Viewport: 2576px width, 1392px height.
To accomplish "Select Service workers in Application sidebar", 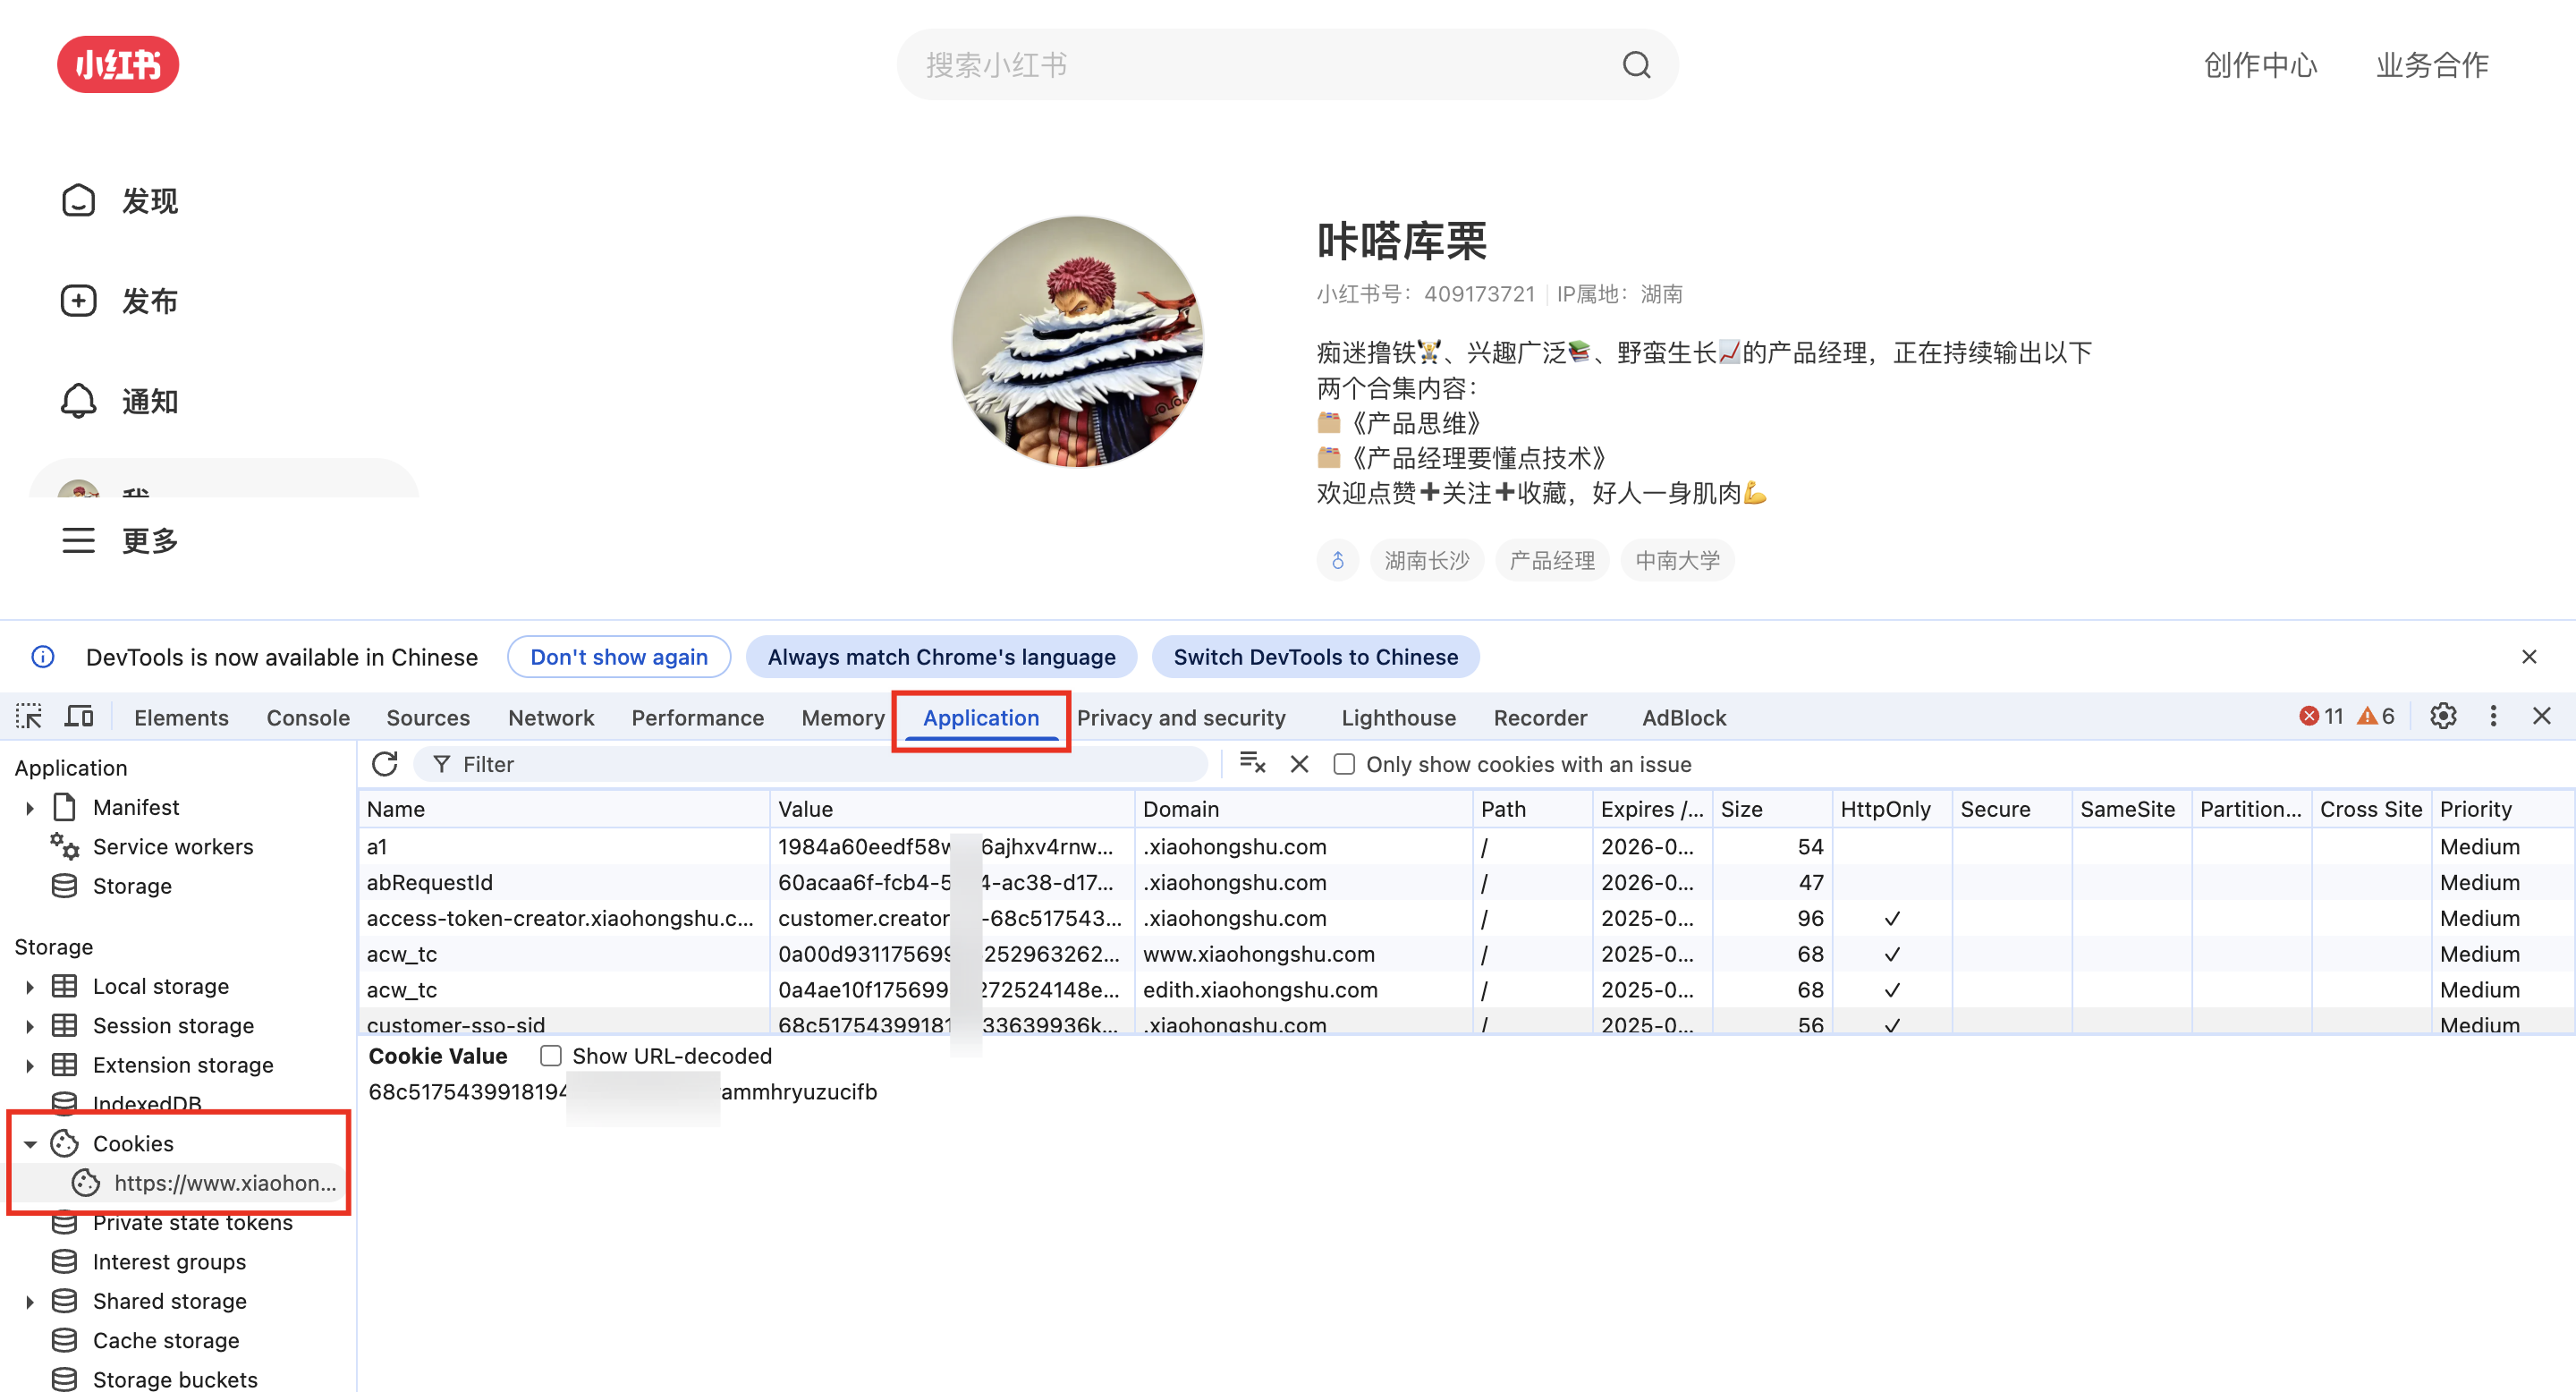I will pos(172,847).
